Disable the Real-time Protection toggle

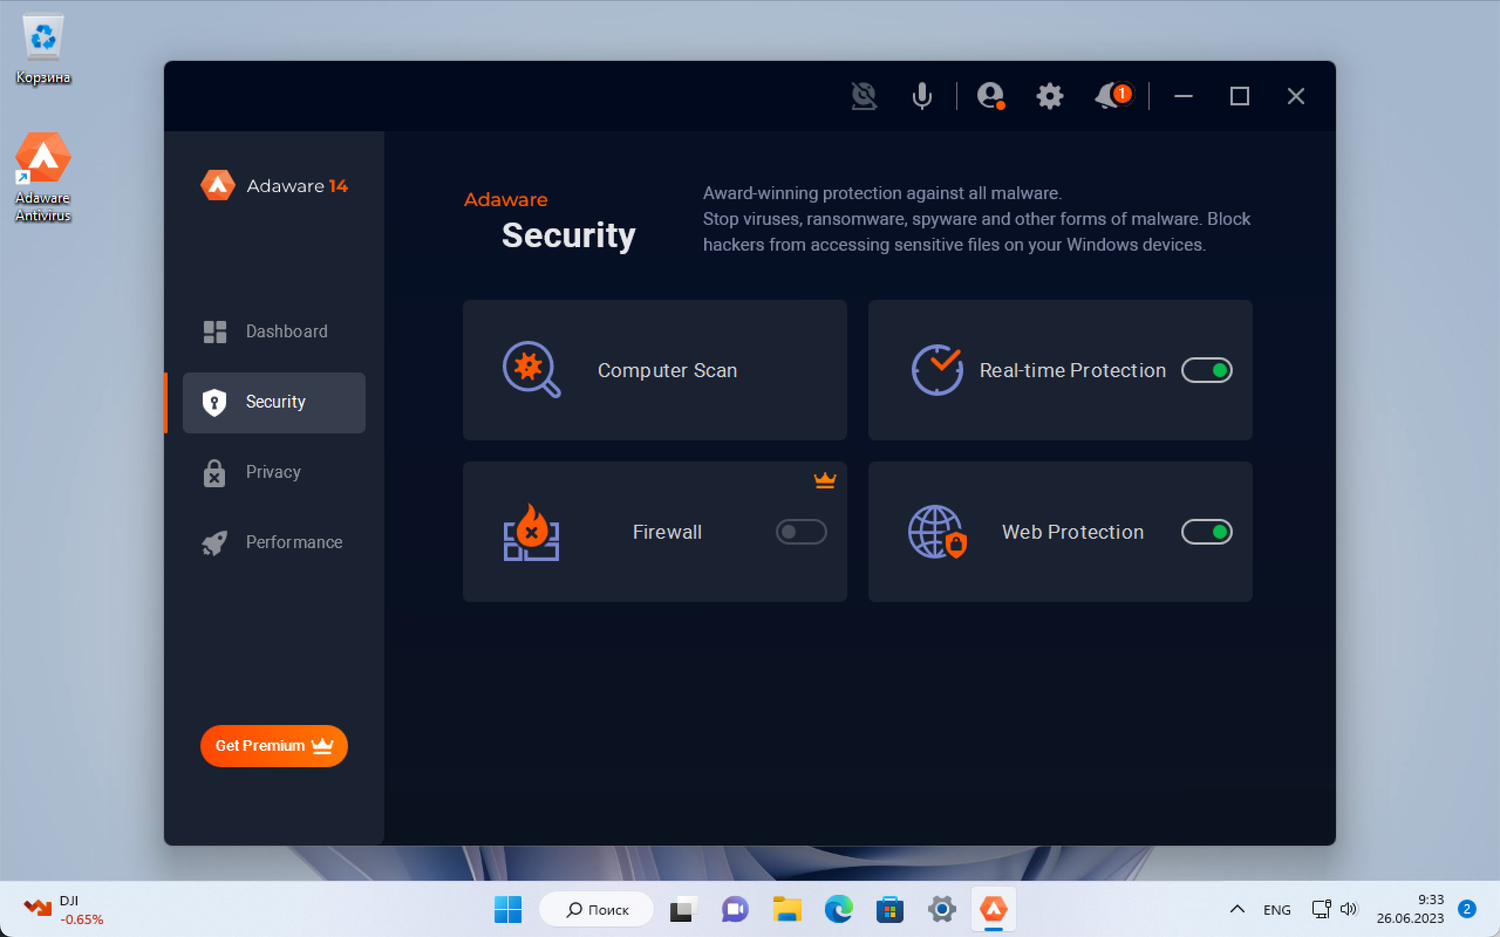click(x=1207, y=370)
